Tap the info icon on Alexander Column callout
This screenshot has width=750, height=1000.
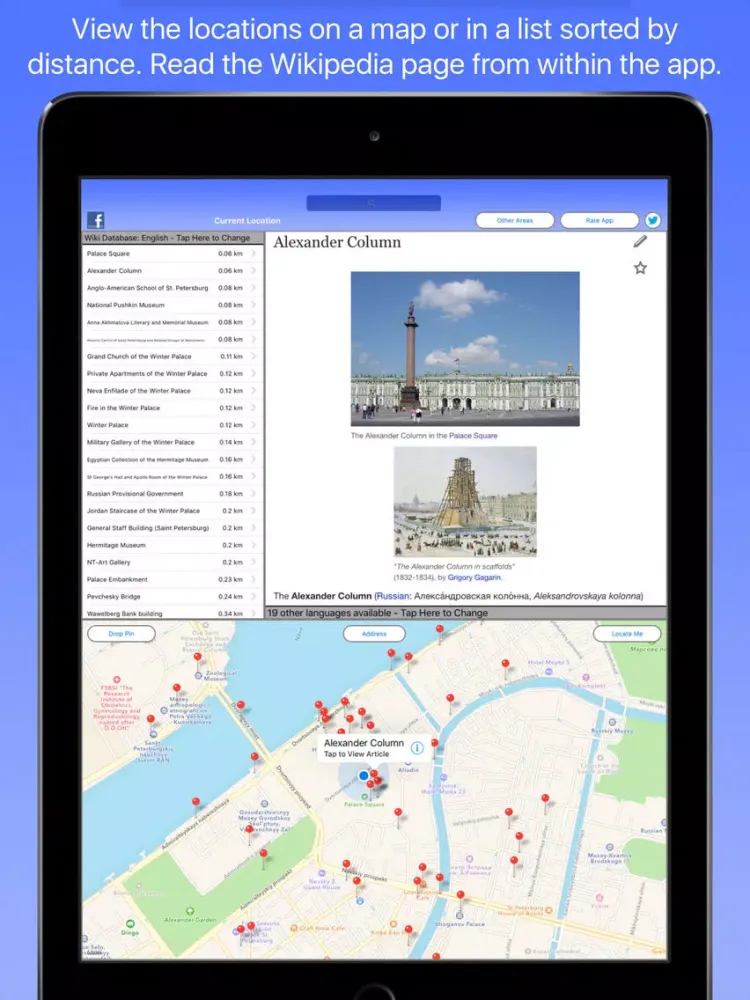click(x=416, y=747)
